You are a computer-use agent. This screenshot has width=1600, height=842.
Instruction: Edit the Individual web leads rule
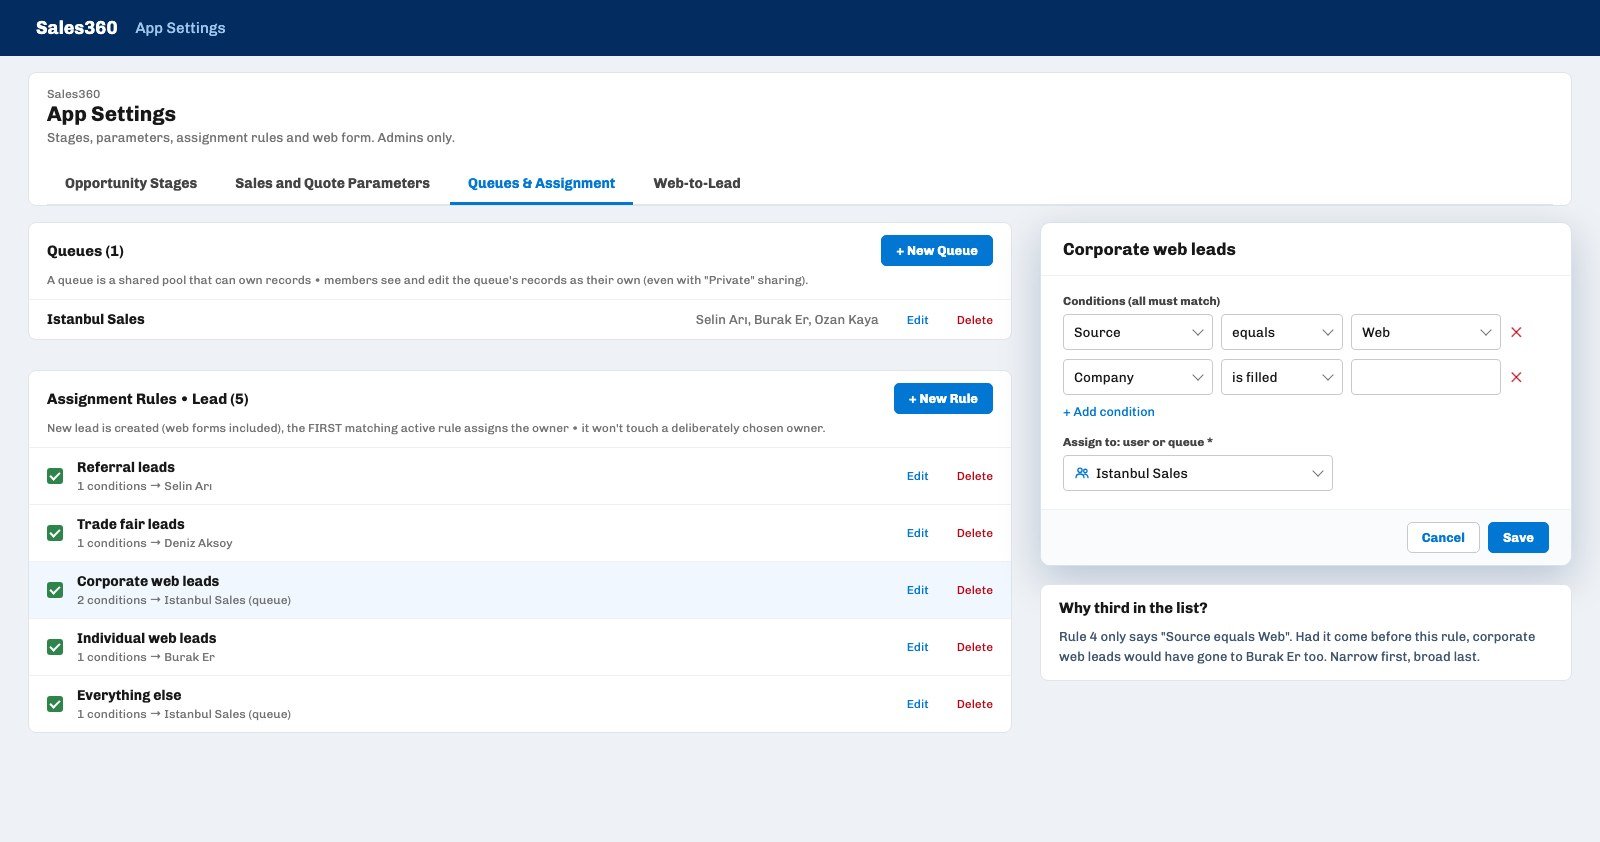coord(917,647)
